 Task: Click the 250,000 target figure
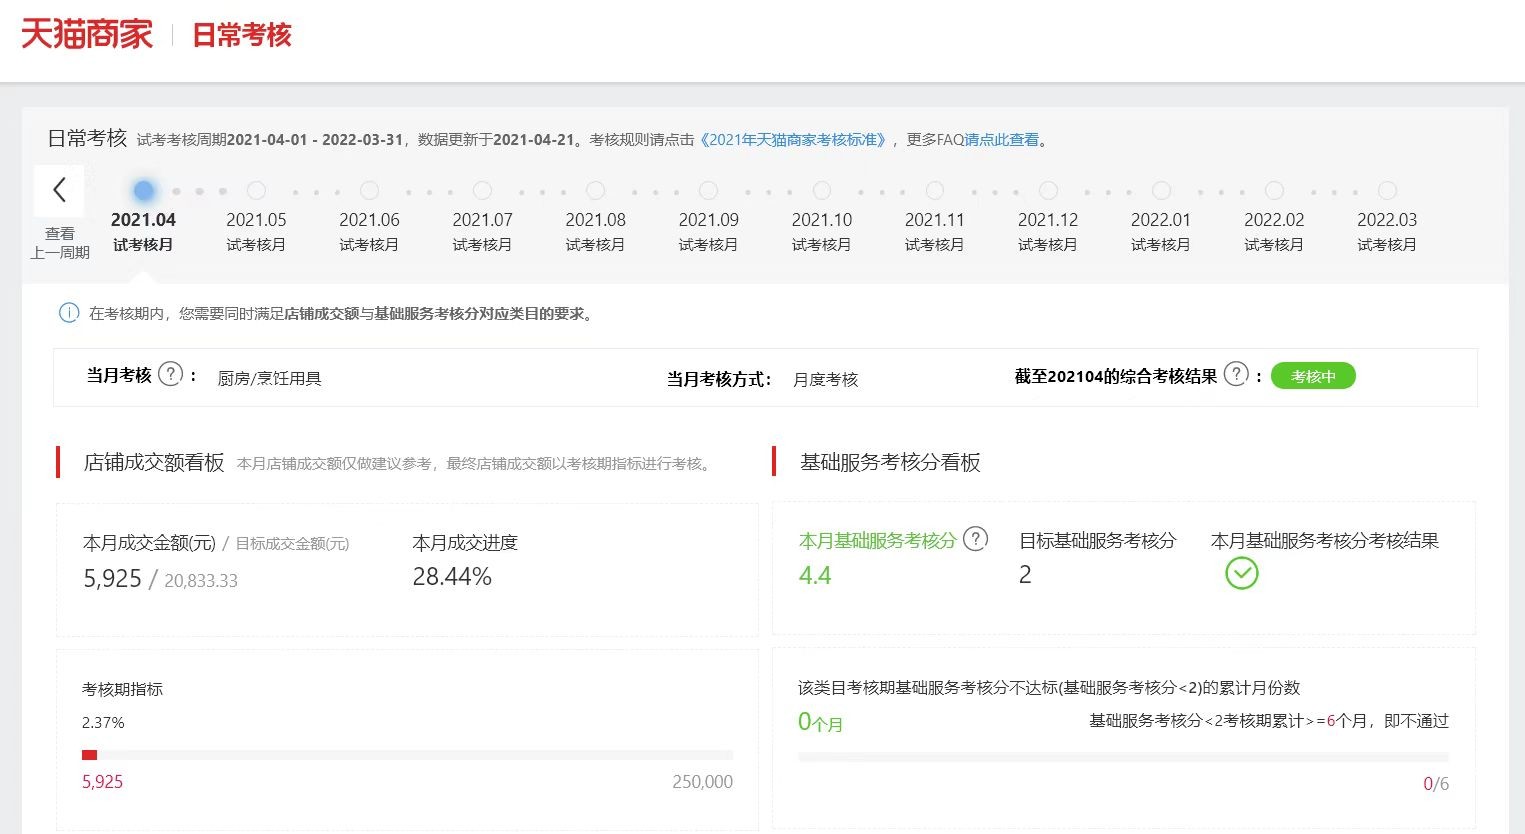click(x=702, y=782)
